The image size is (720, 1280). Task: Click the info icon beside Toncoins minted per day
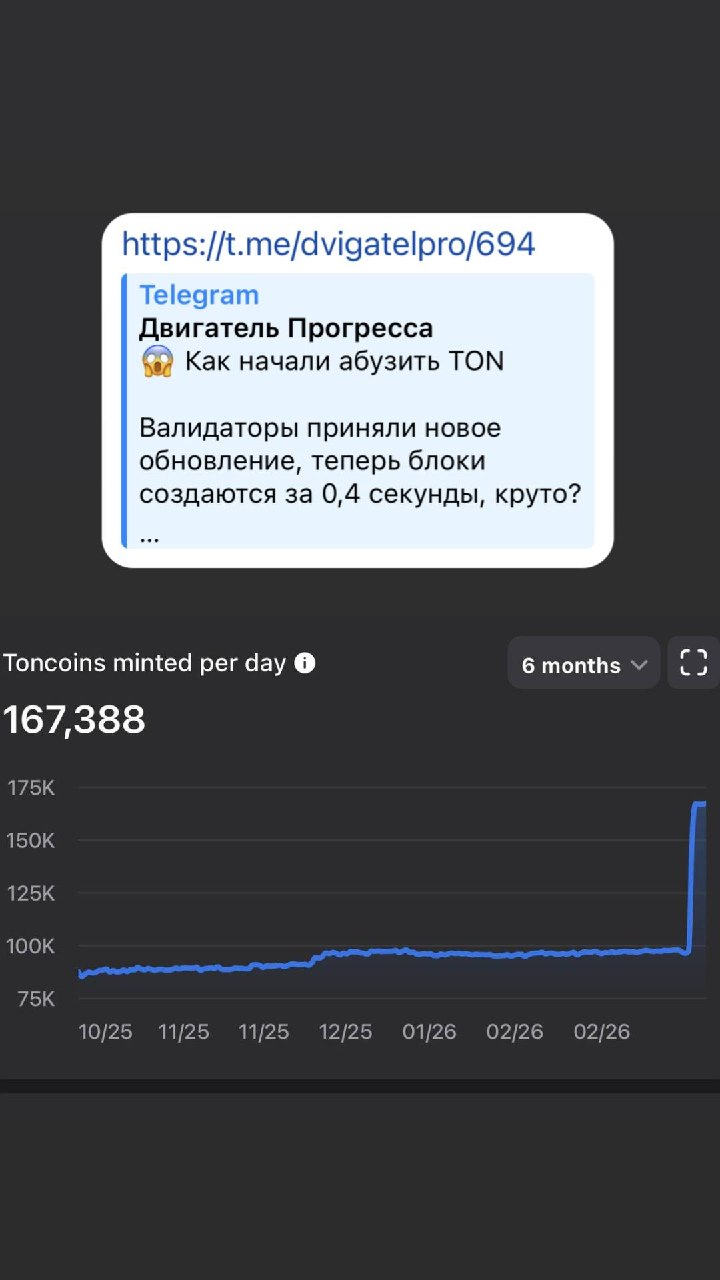[305, 663]
